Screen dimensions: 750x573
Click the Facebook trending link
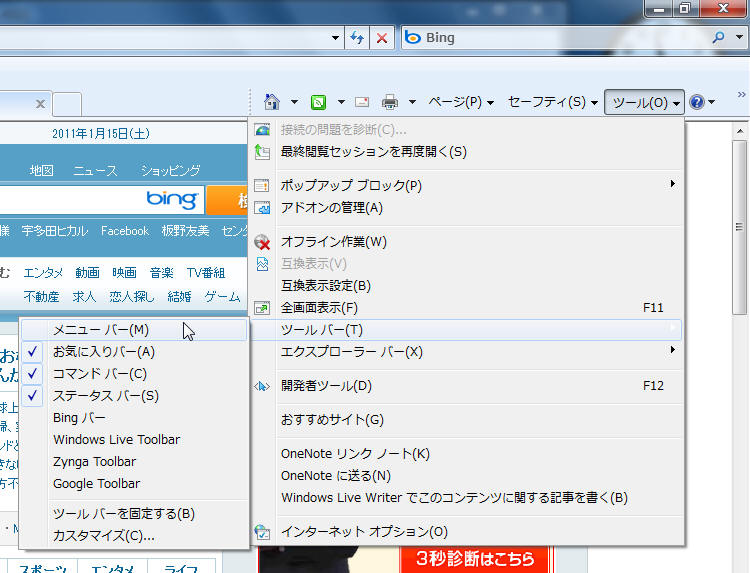(125, 231)
